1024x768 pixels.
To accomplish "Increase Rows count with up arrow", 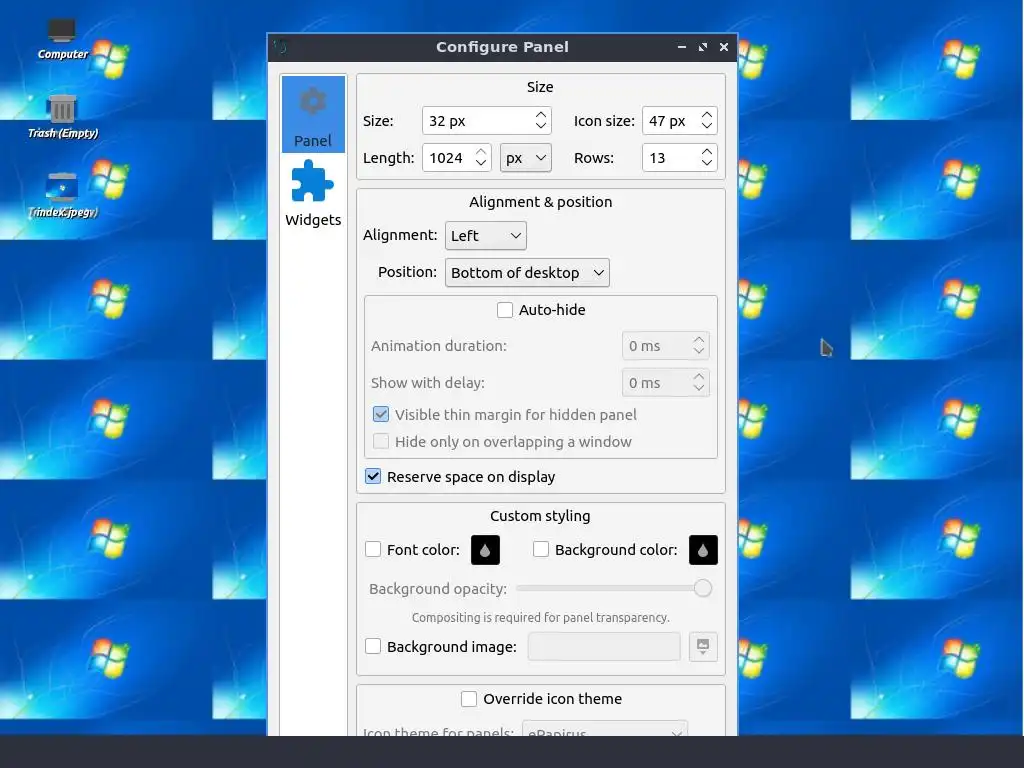I will 707,152.
